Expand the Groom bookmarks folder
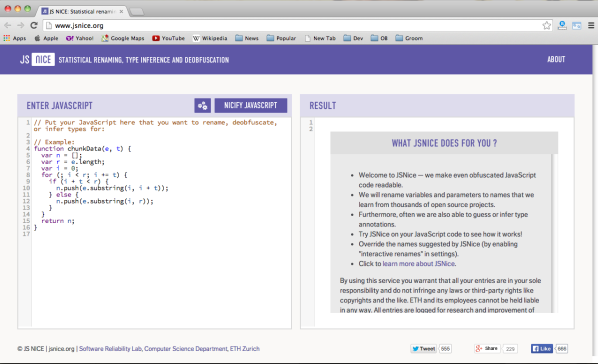The image size is (598, 364). coord(409,38)
